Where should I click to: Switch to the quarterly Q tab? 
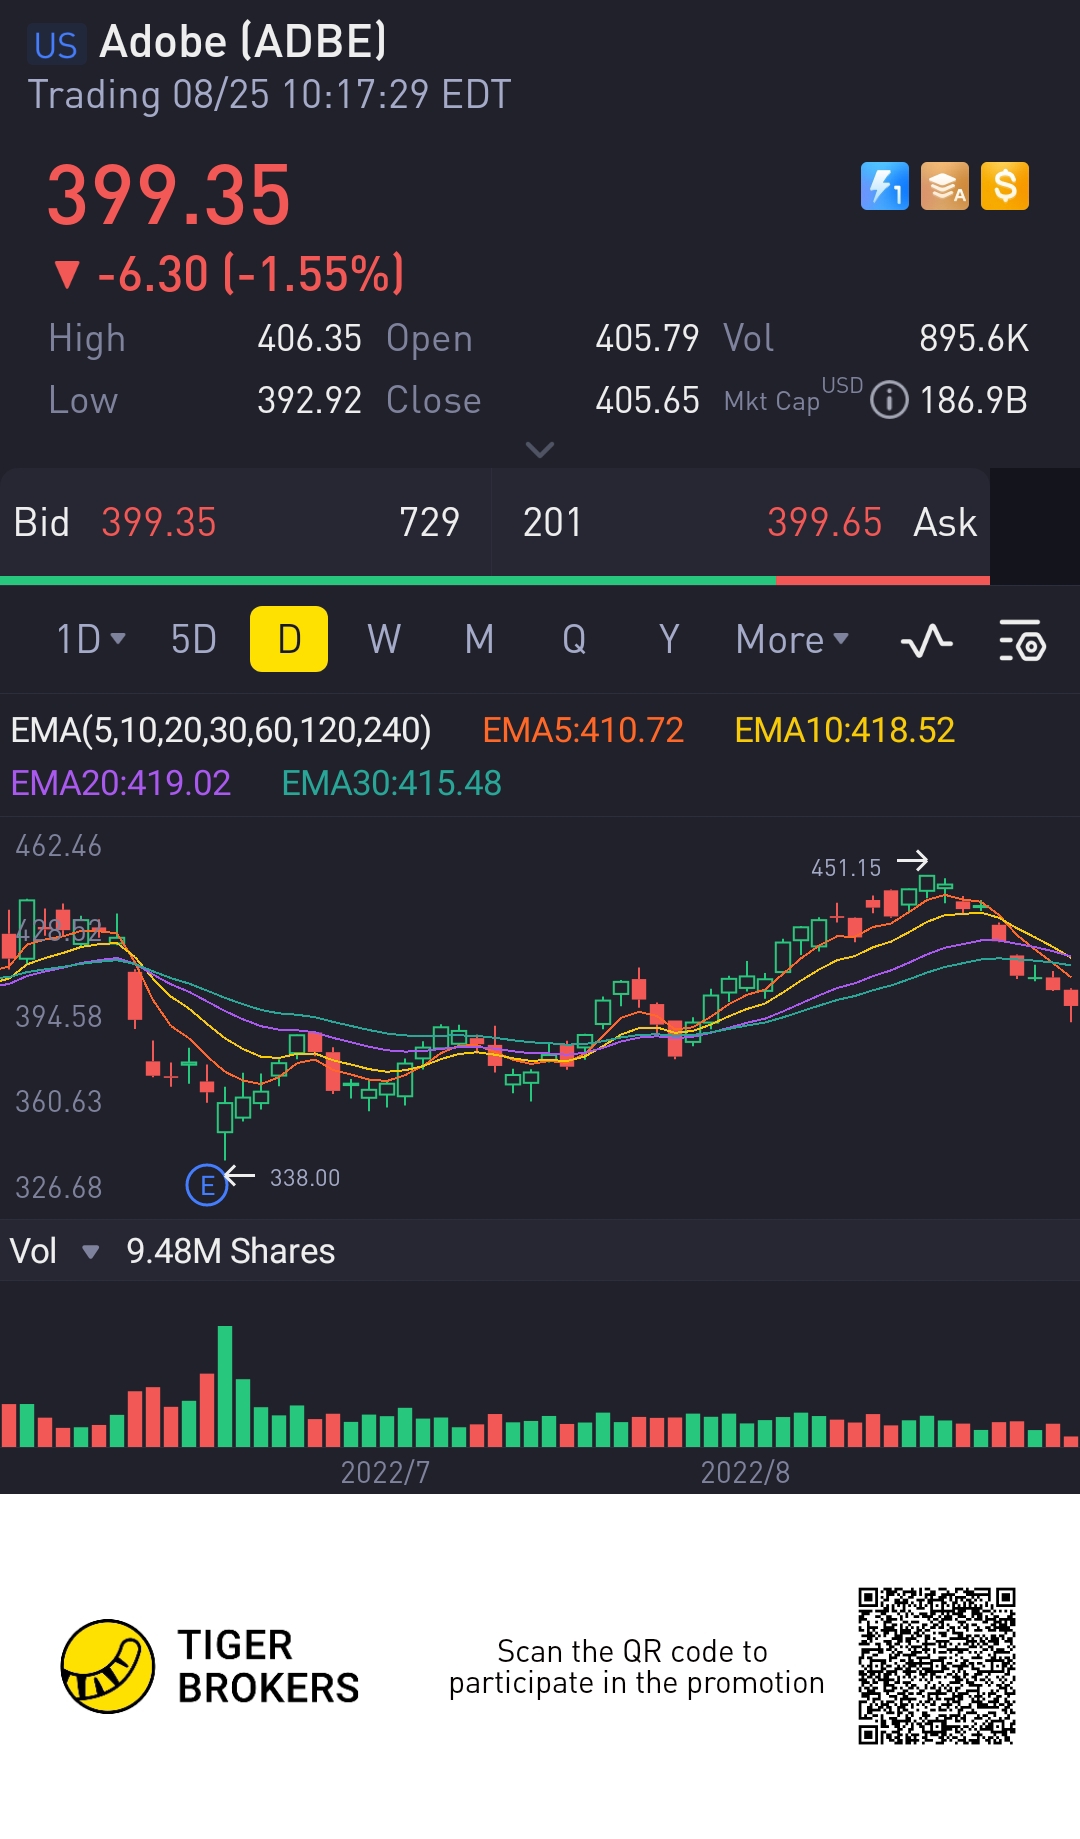click(574, 639)
